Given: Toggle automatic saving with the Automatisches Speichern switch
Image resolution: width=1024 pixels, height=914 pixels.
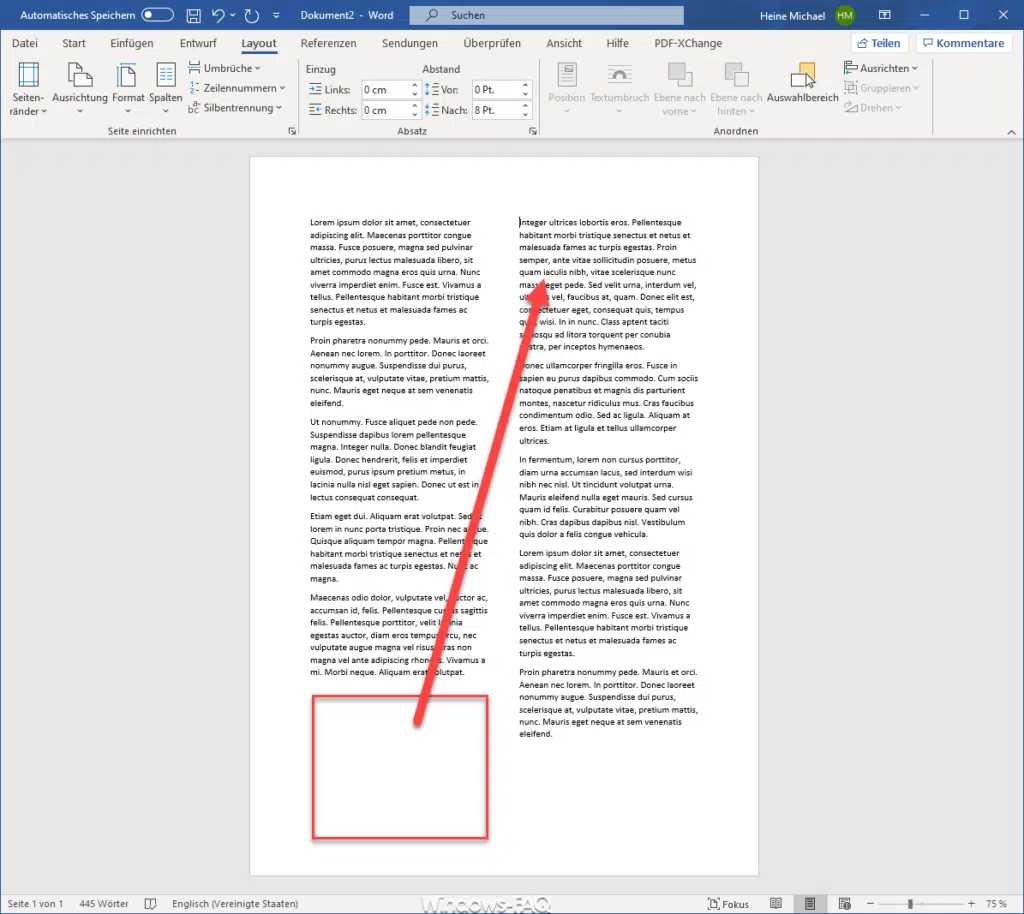Looking at the screenshot, I should [x=156, y=15].
